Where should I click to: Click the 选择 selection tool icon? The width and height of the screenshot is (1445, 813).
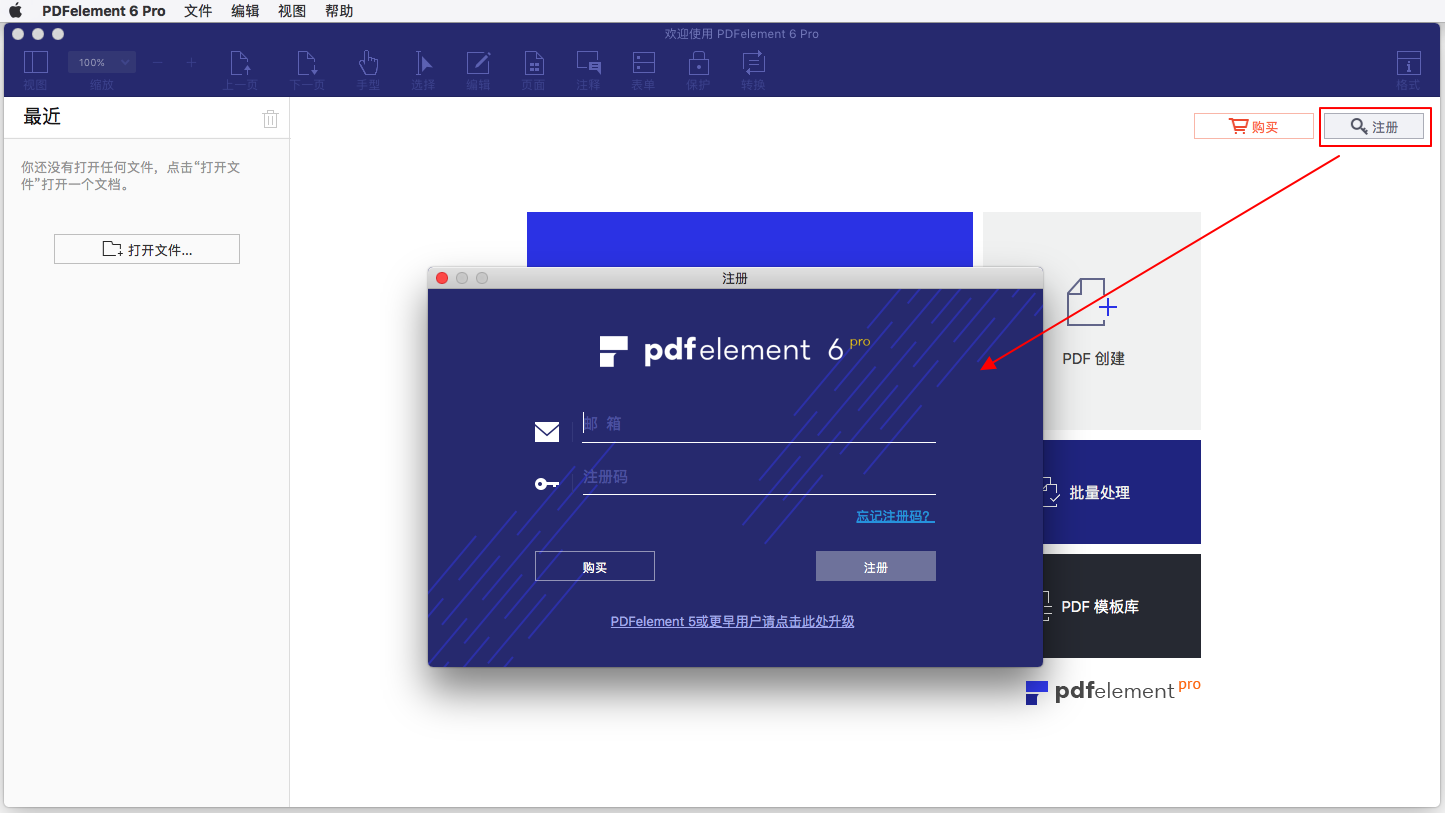point(423,64)
